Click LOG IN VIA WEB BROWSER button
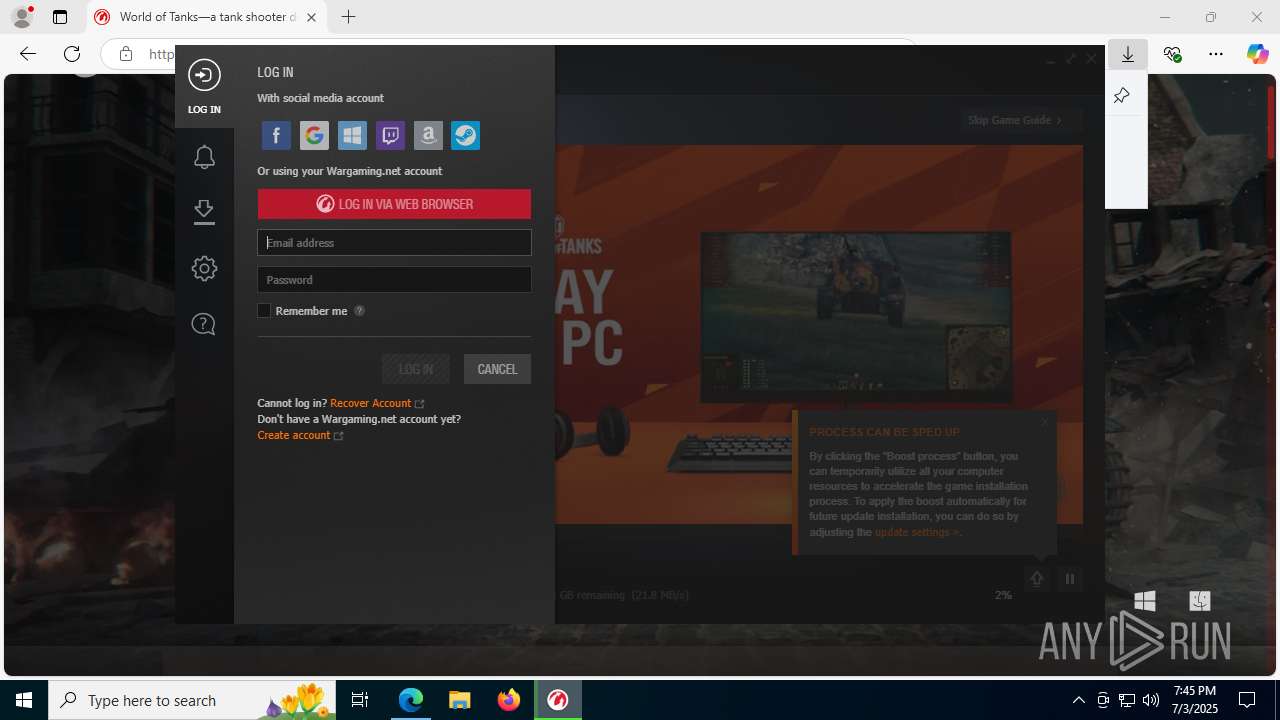This screenshot has height=720, width=1280. (x=394, y=204)
